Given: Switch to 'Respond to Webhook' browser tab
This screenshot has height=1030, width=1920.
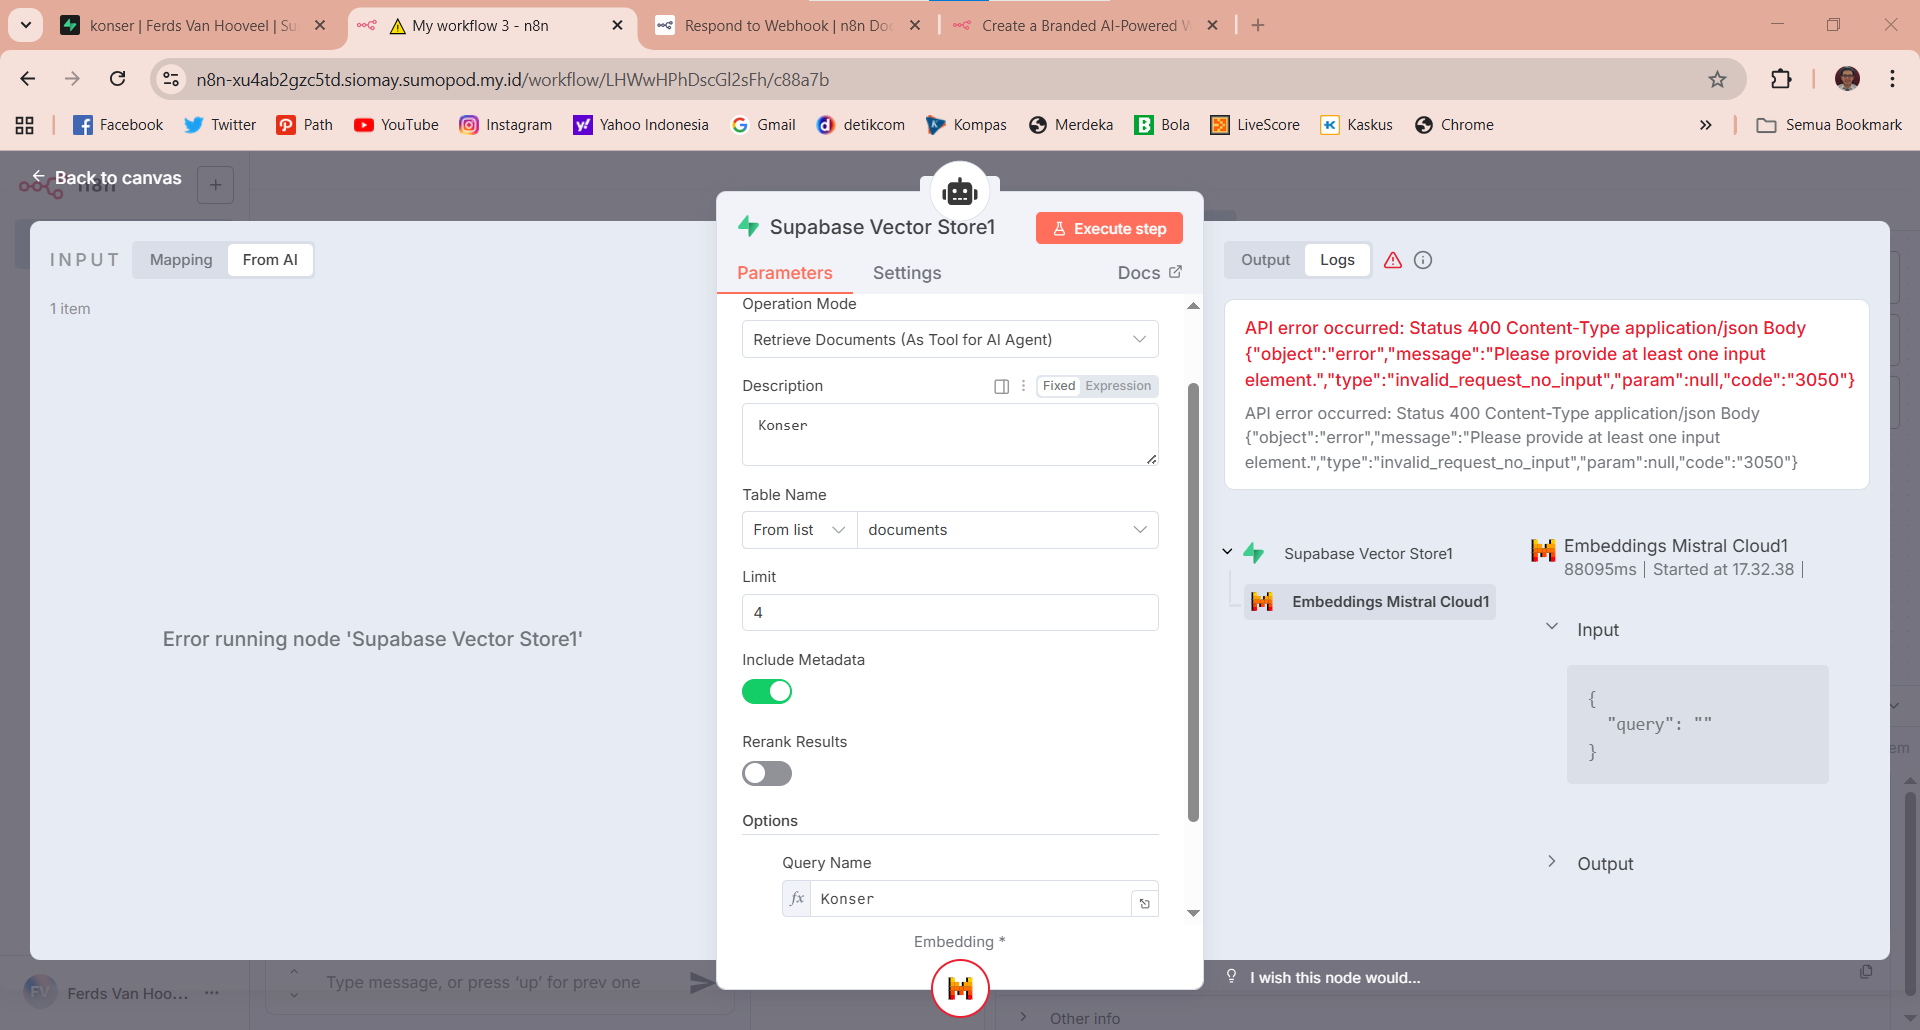Looking at the screenshot, I should click(x=787, y=26).
